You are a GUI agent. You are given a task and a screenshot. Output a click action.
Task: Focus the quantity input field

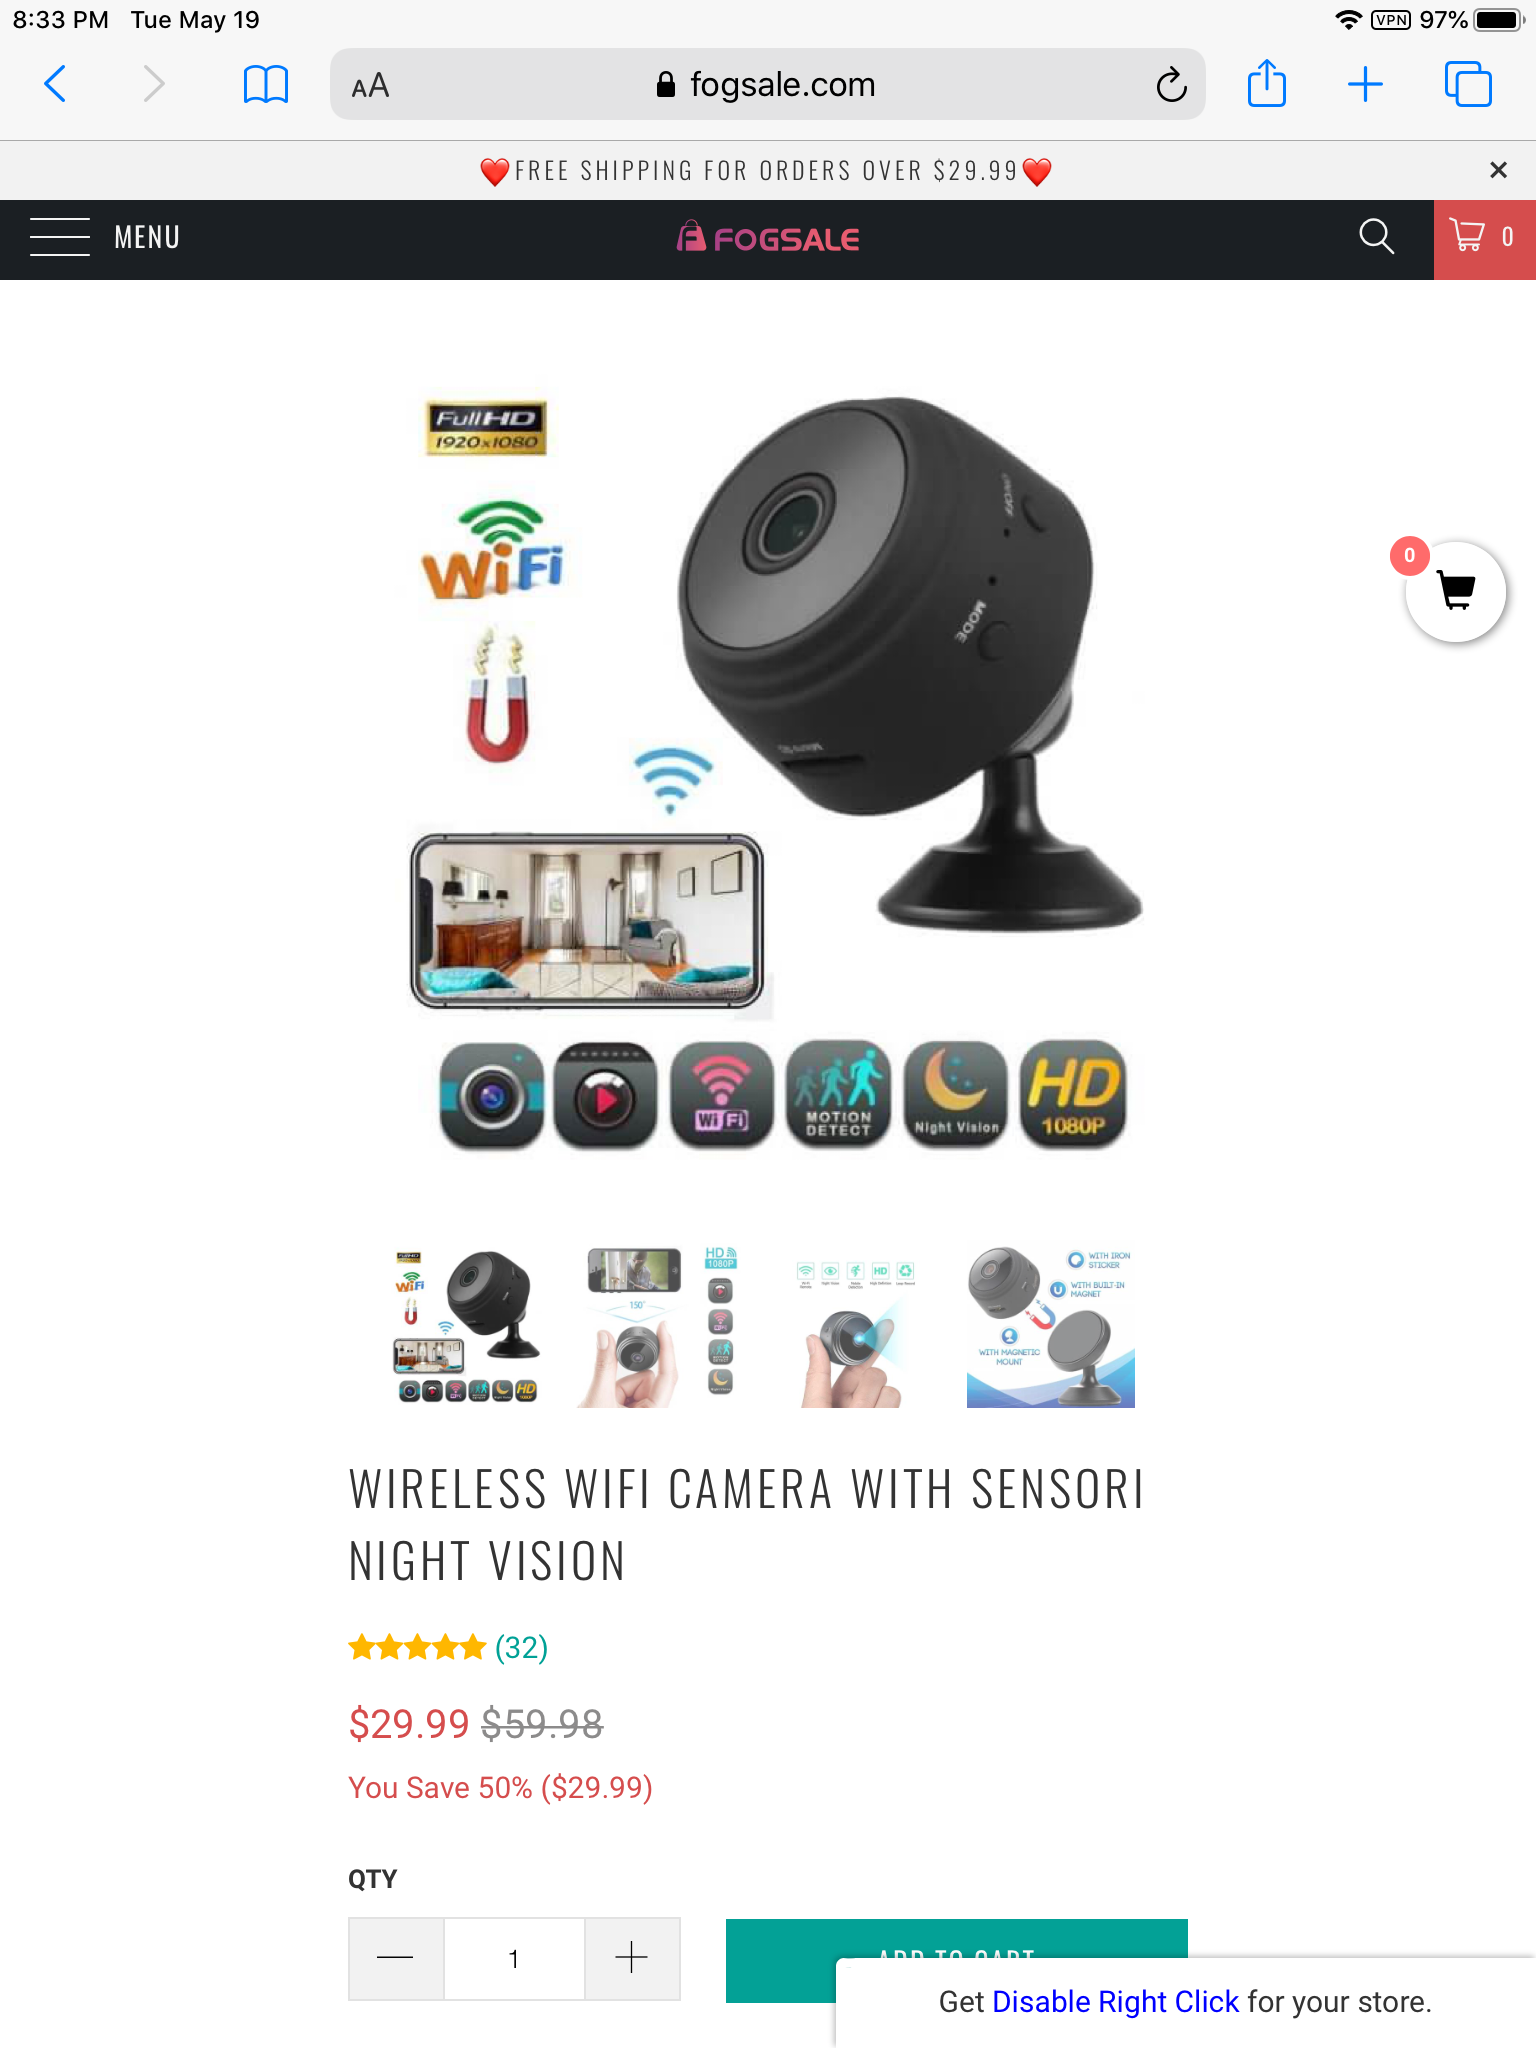tap(514, 1958)
